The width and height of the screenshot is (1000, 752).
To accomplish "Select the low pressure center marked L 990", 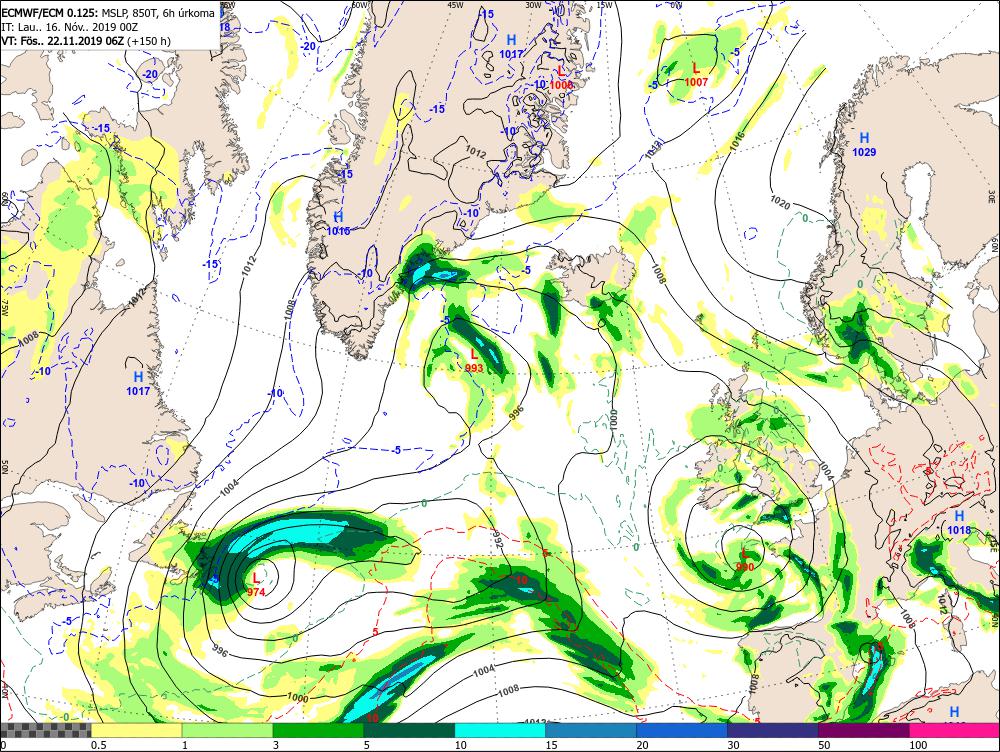I will [x=744, y=559].
